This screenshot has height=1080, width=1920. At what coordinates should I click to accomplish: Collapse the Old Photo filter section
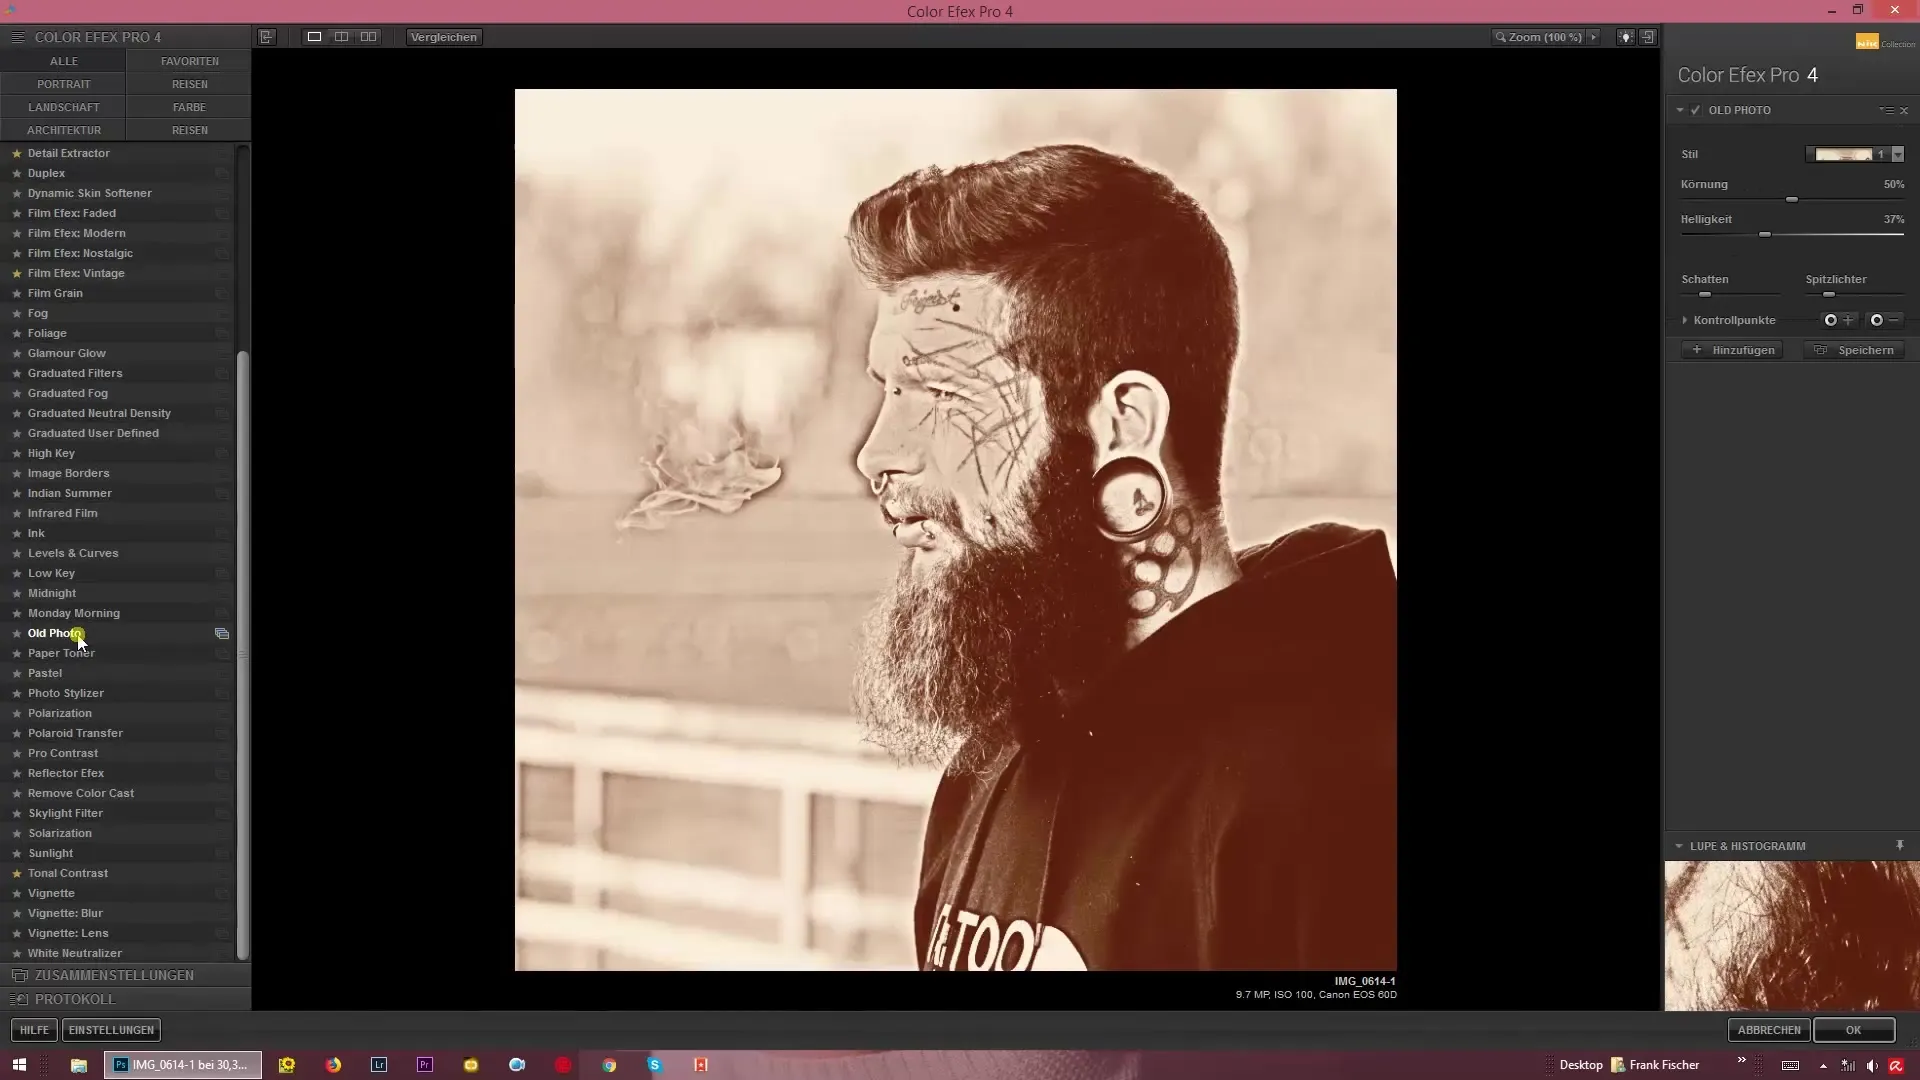click(1680, 110)
